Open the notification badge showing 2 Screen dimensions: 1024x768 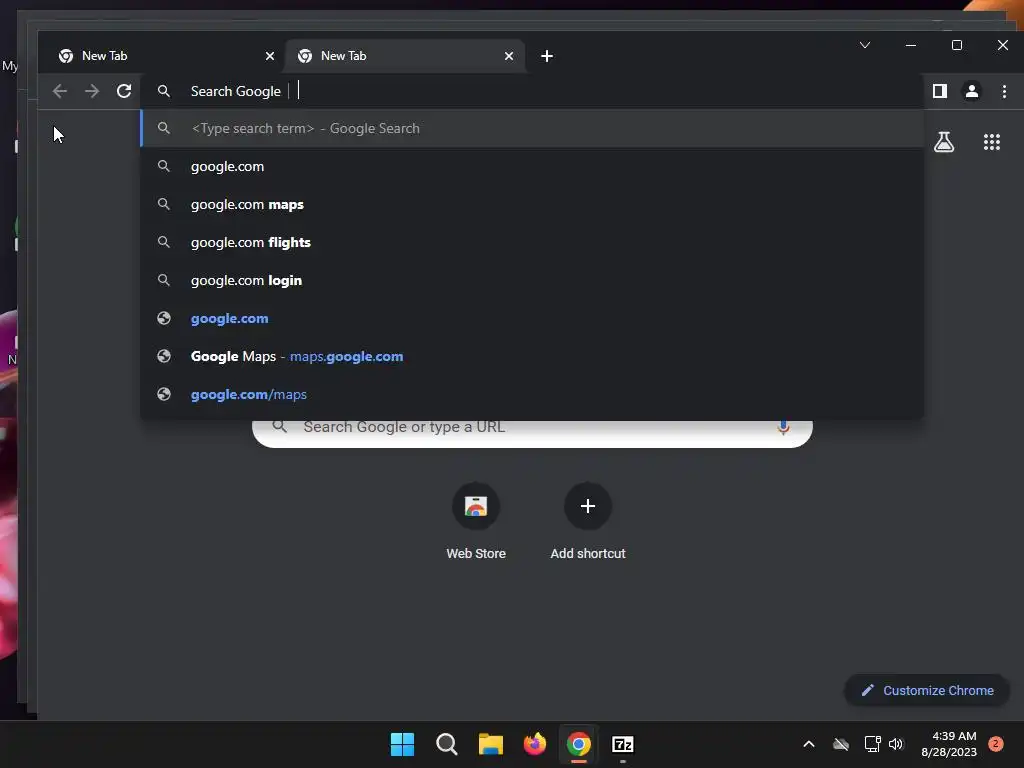pos(996,744)
